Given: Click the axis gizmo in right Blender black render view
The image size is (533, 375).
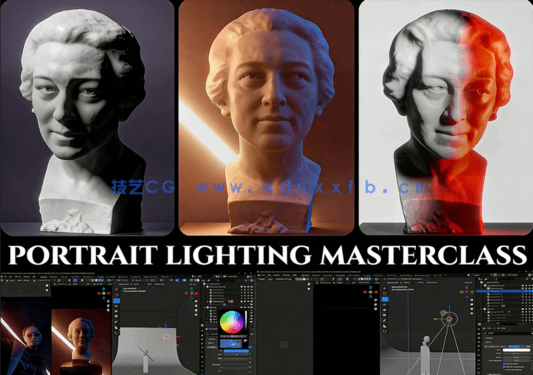Looking at the screenshot, I should 371,292.
